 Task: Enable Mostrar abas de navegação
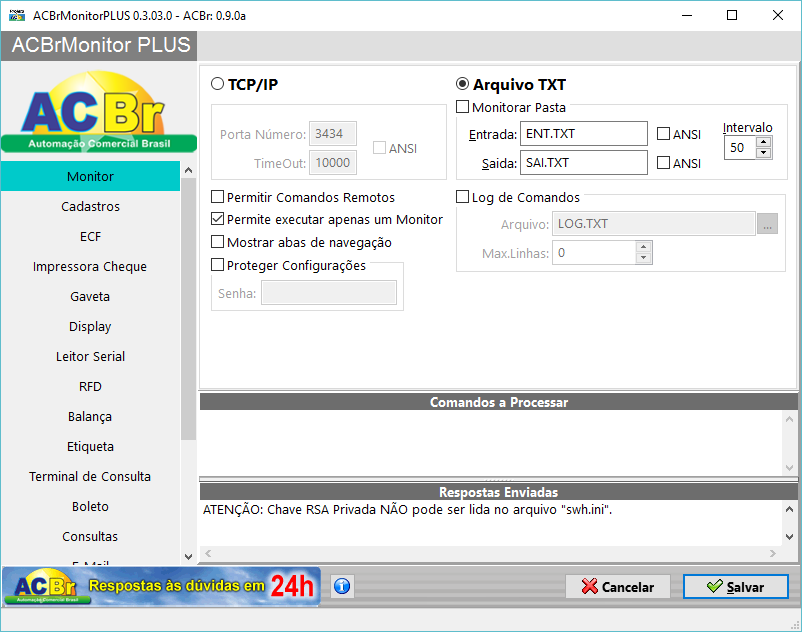tap(218, 242)
